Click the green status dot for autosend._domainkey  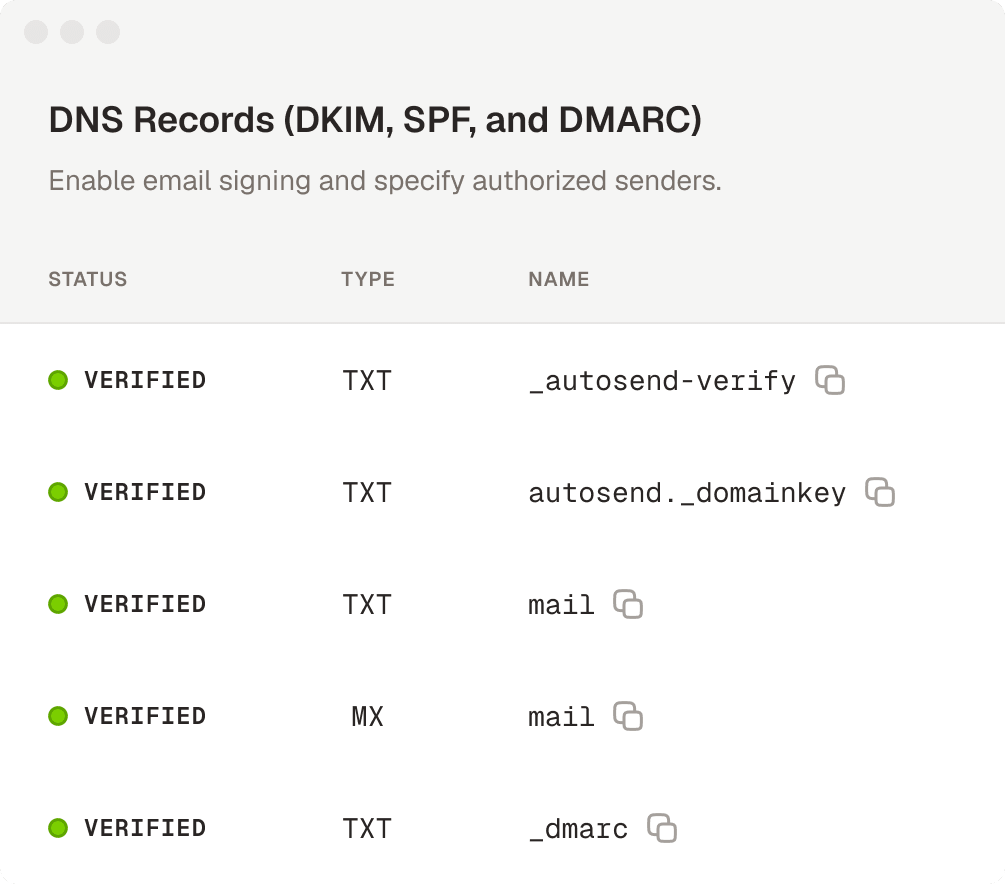[x=58, y=492]
